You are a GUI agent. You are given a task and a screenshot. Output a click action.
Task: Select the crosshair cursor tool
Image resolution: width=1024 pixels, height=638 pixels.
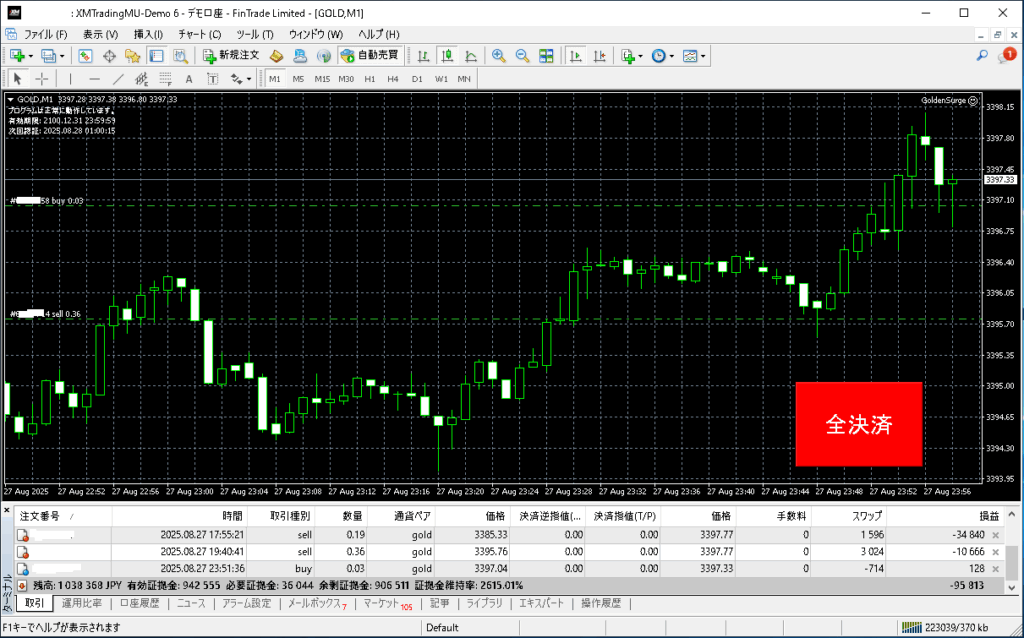click(41, 79)
